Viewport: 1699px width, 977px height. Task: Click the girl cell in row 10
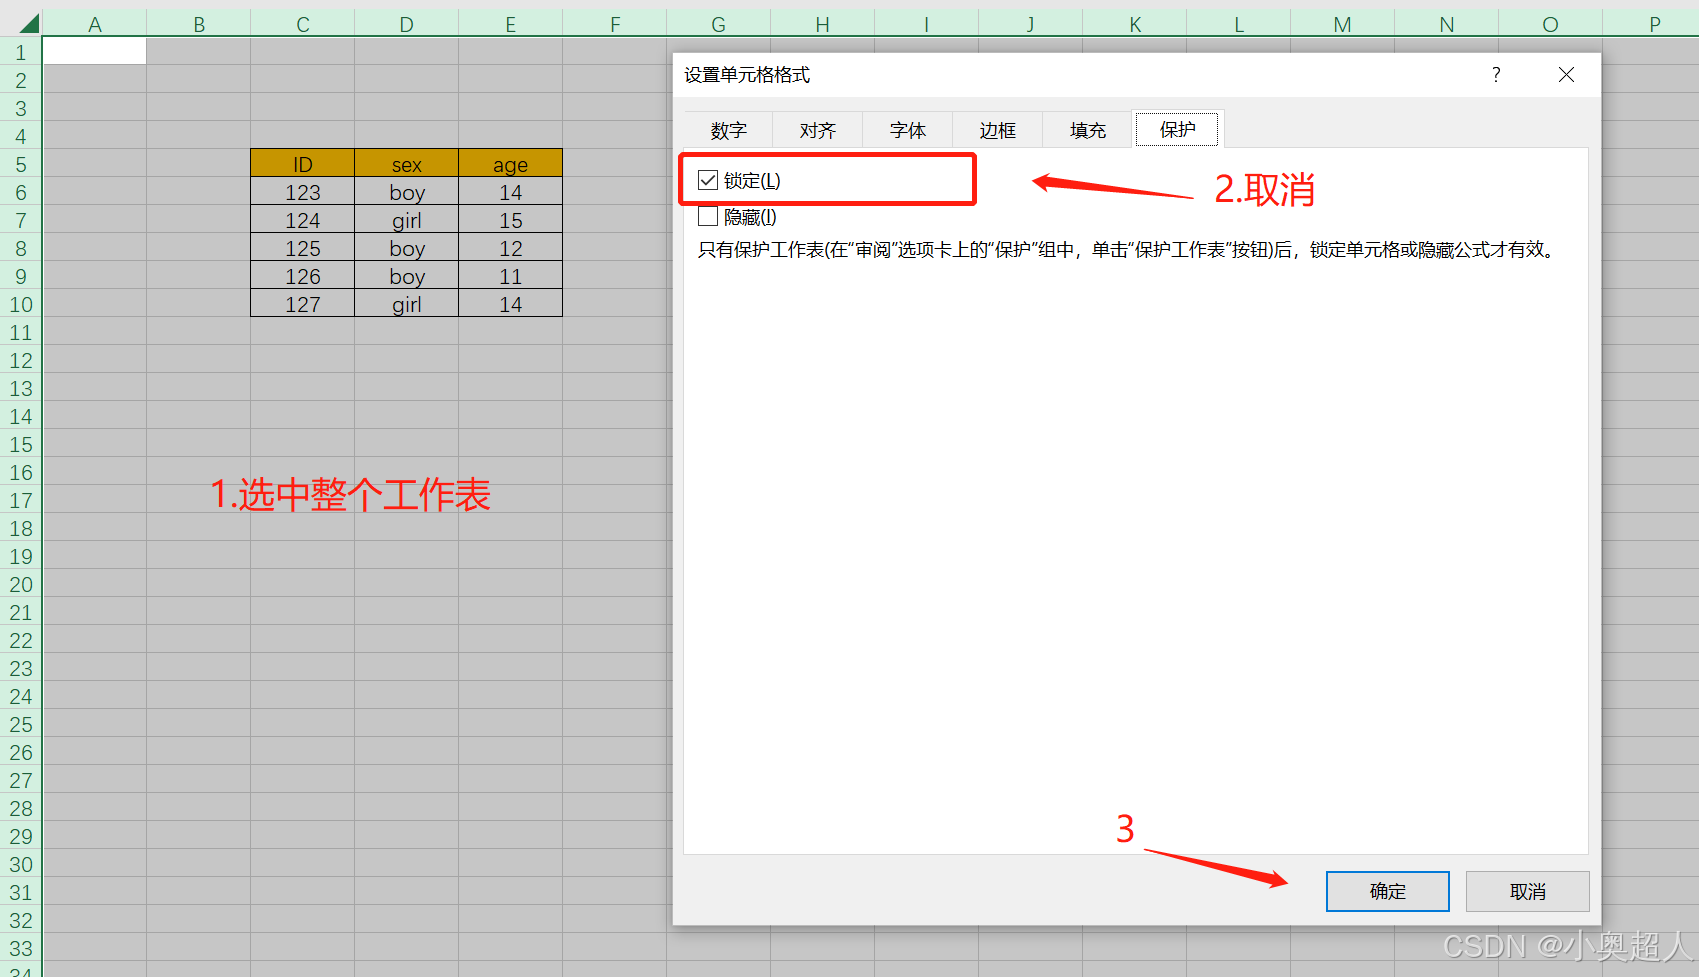[407, 304]
